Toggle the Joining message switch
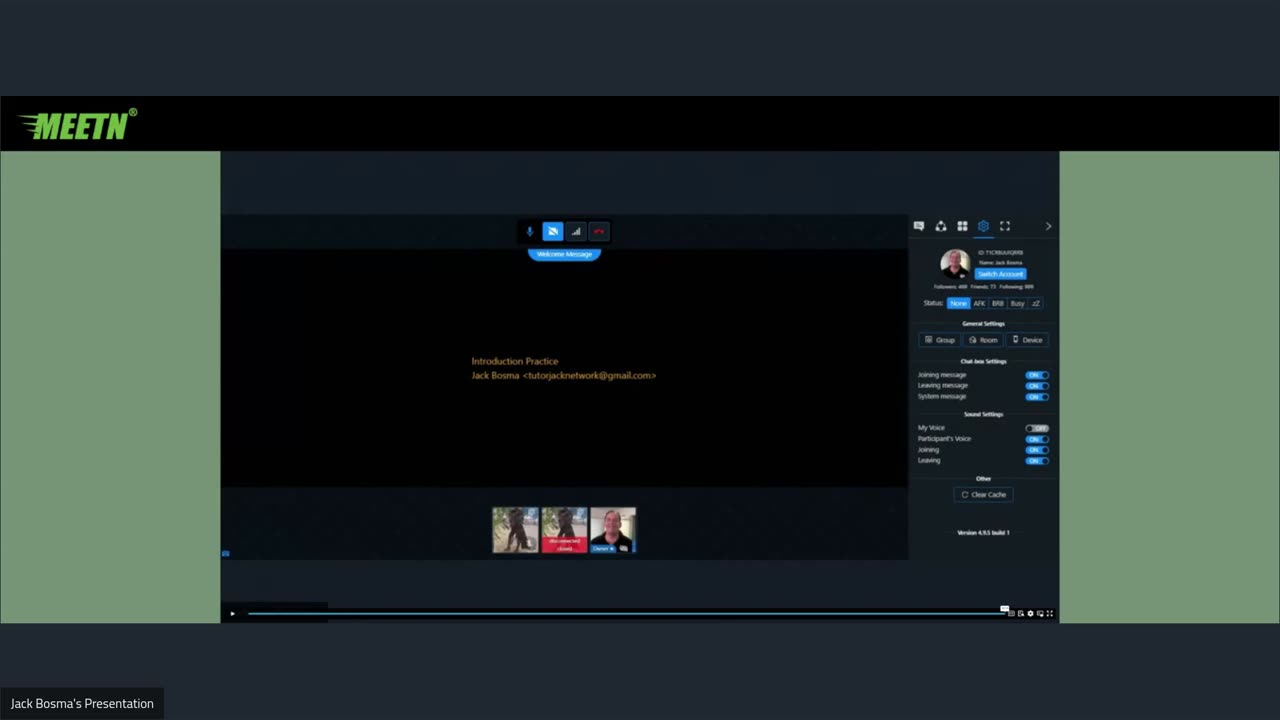 coord(1037,375)
